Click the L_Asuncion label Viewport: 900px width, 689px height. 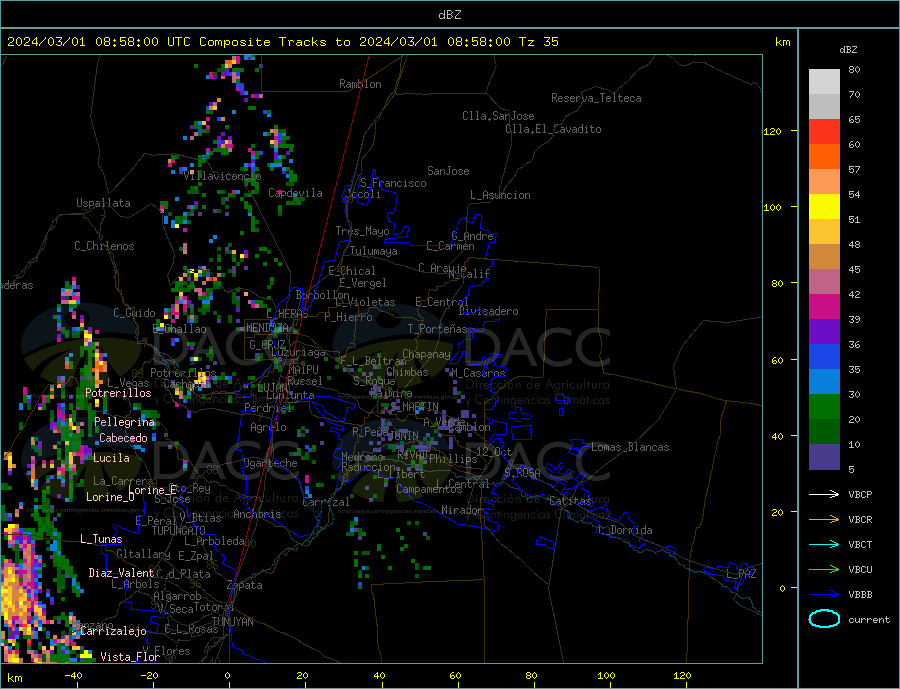500,195
